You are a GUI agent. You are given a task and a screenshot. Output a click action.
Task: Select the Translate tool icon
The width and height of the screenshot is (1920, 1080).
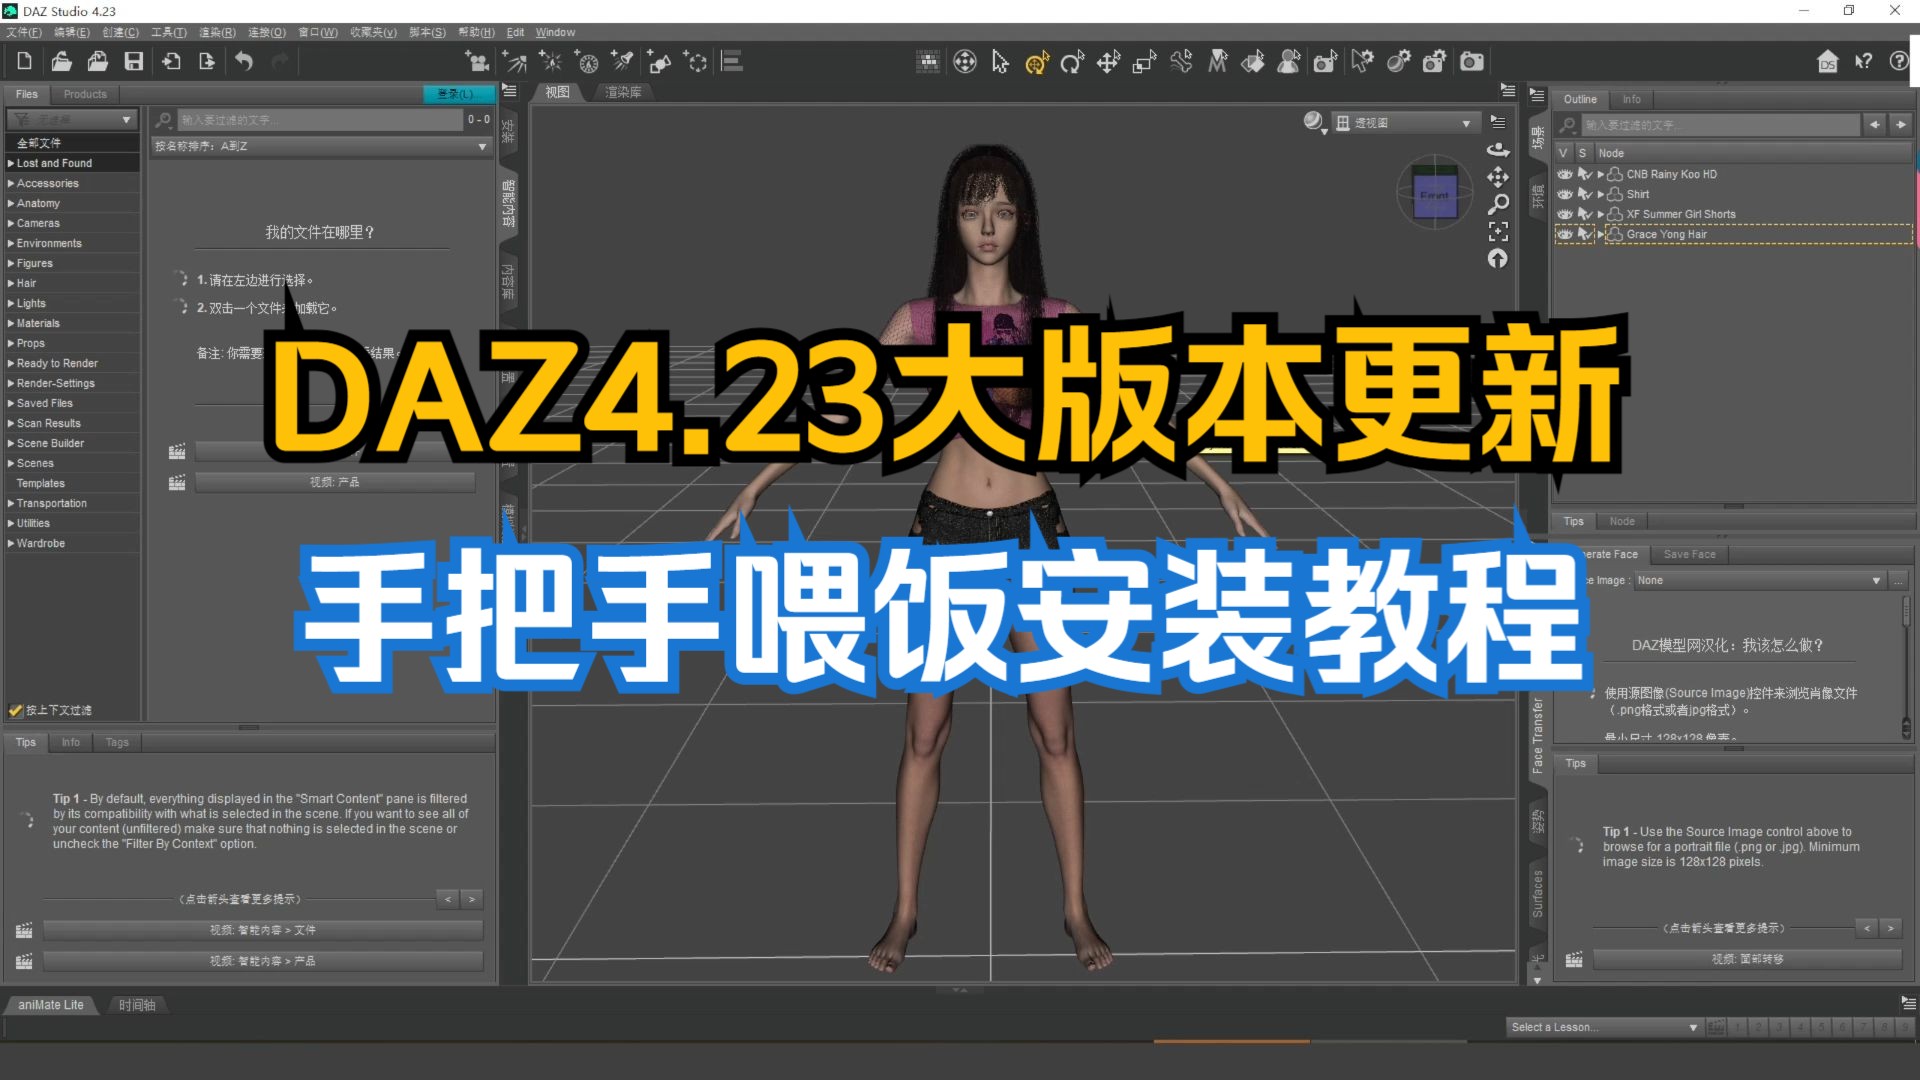(x=1108, y=63)
